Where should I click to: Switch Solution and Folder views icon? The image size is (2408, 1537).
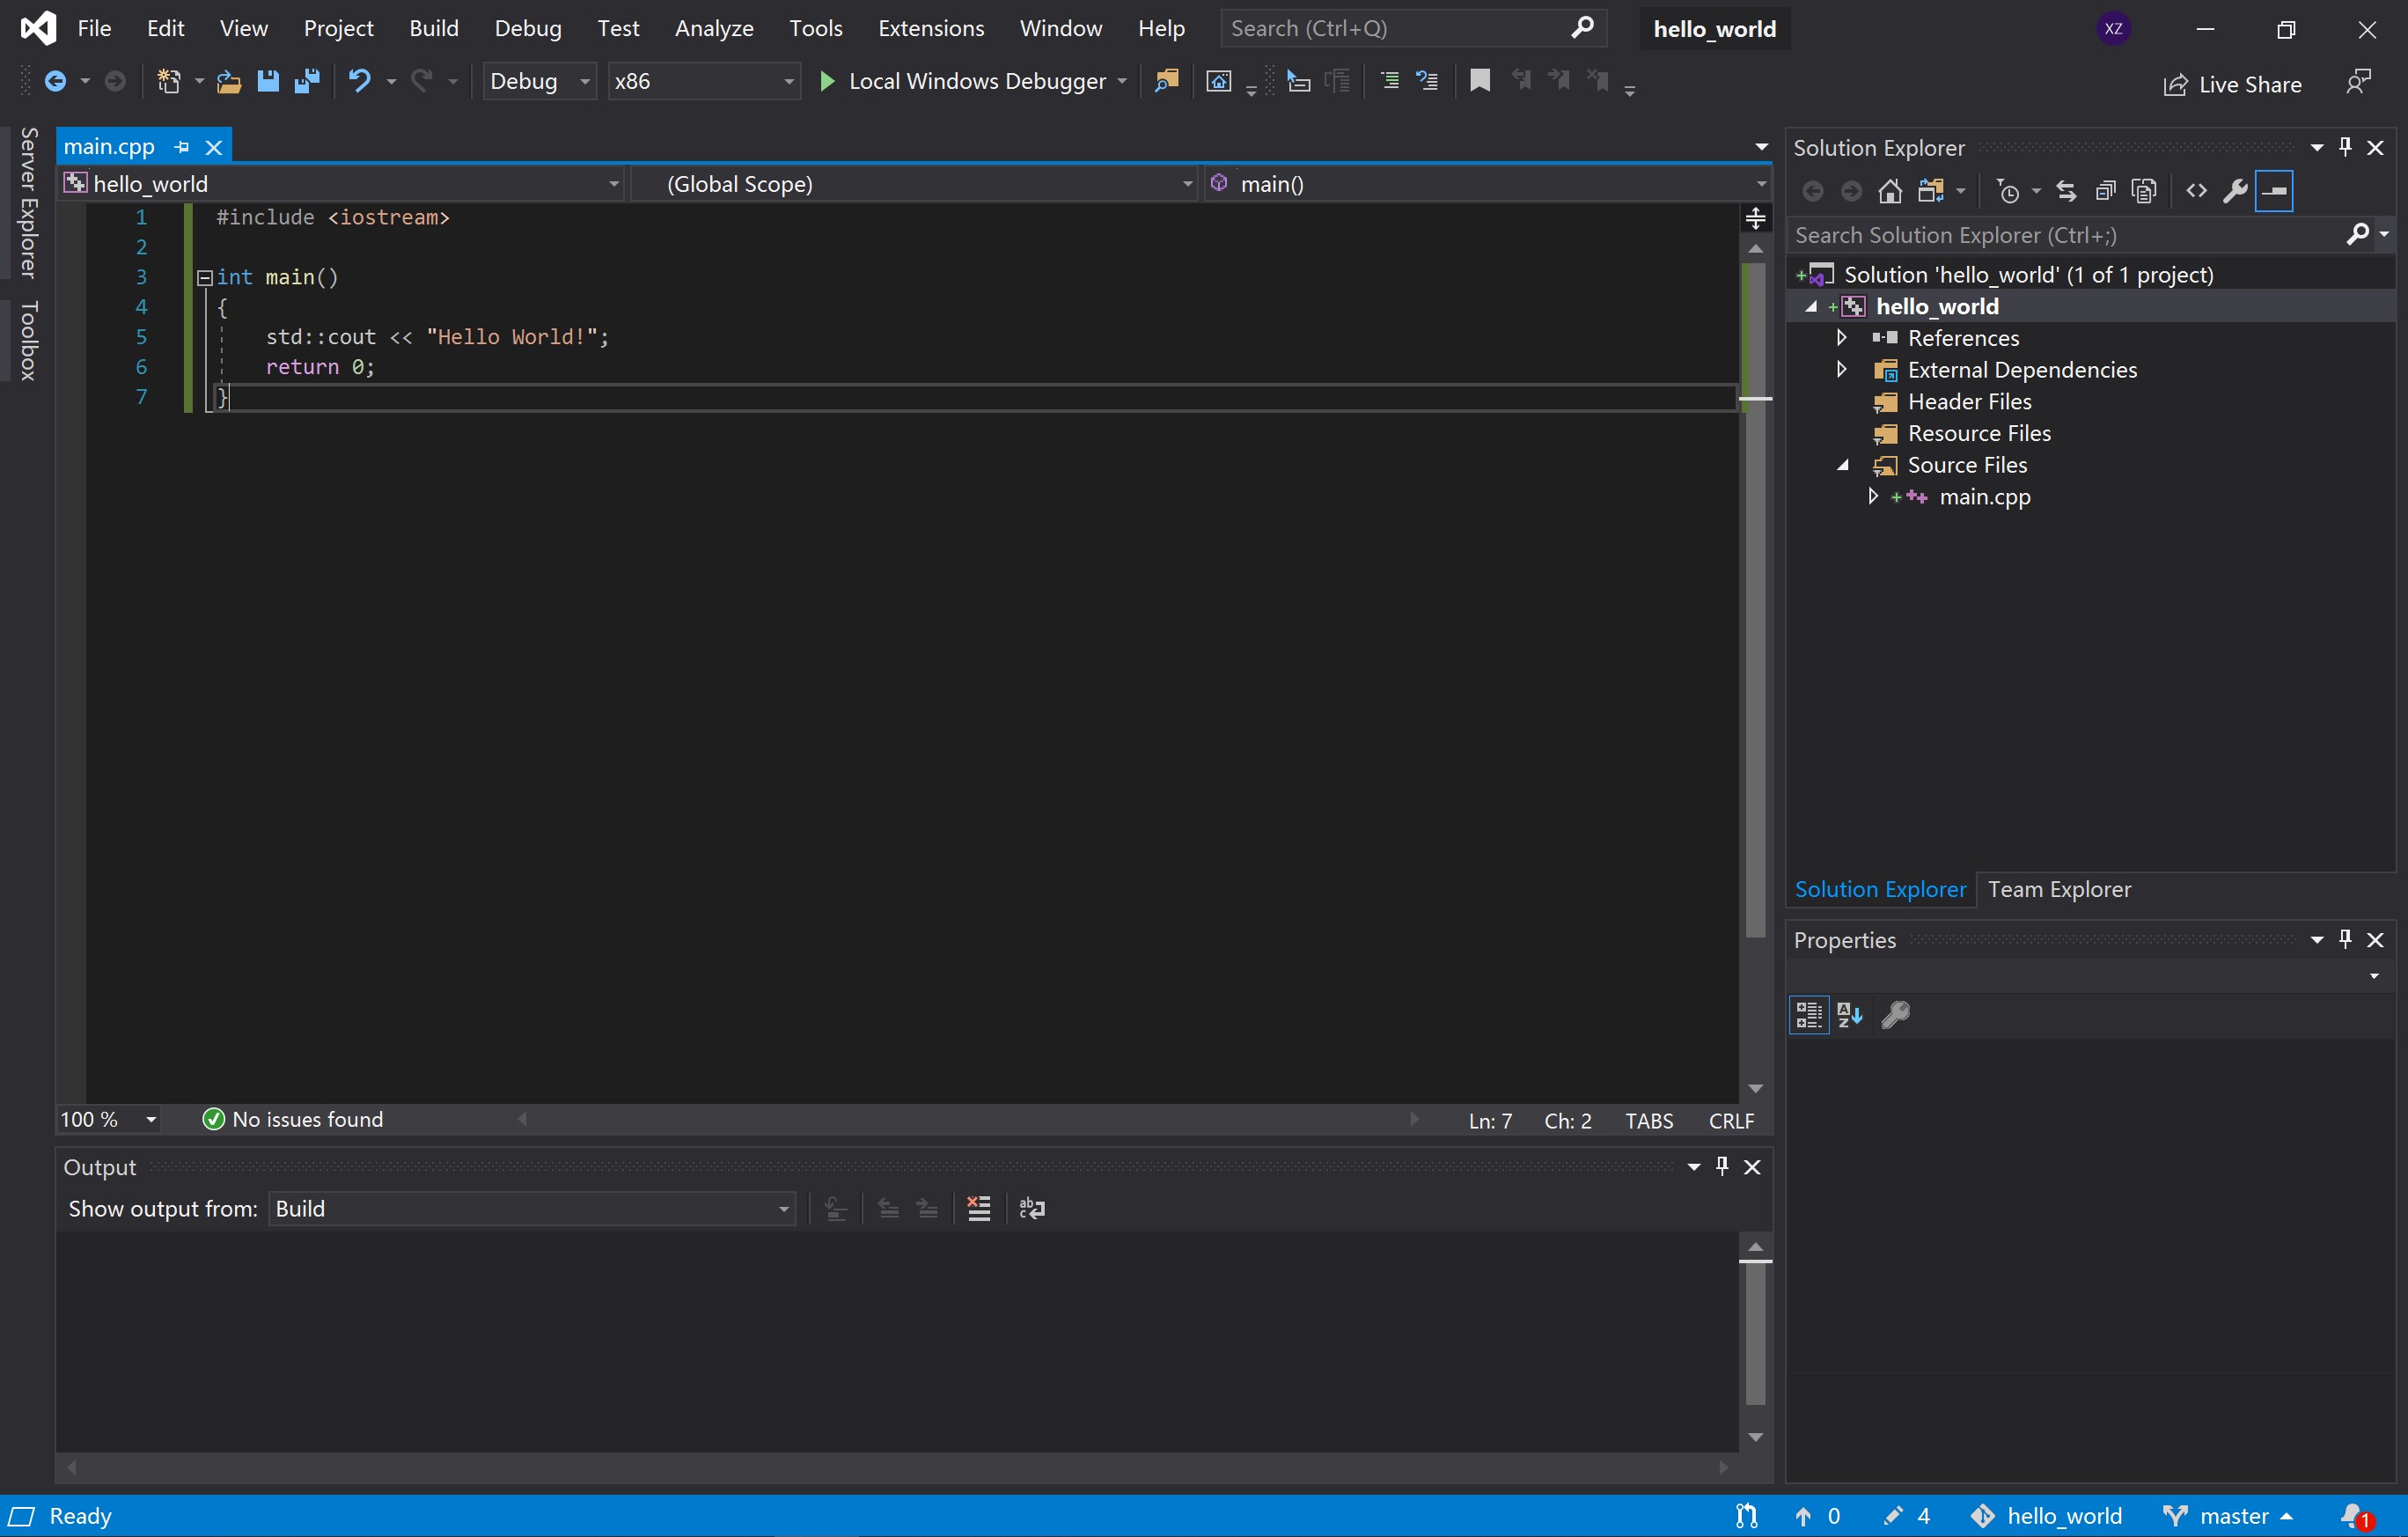(1931, 191)
